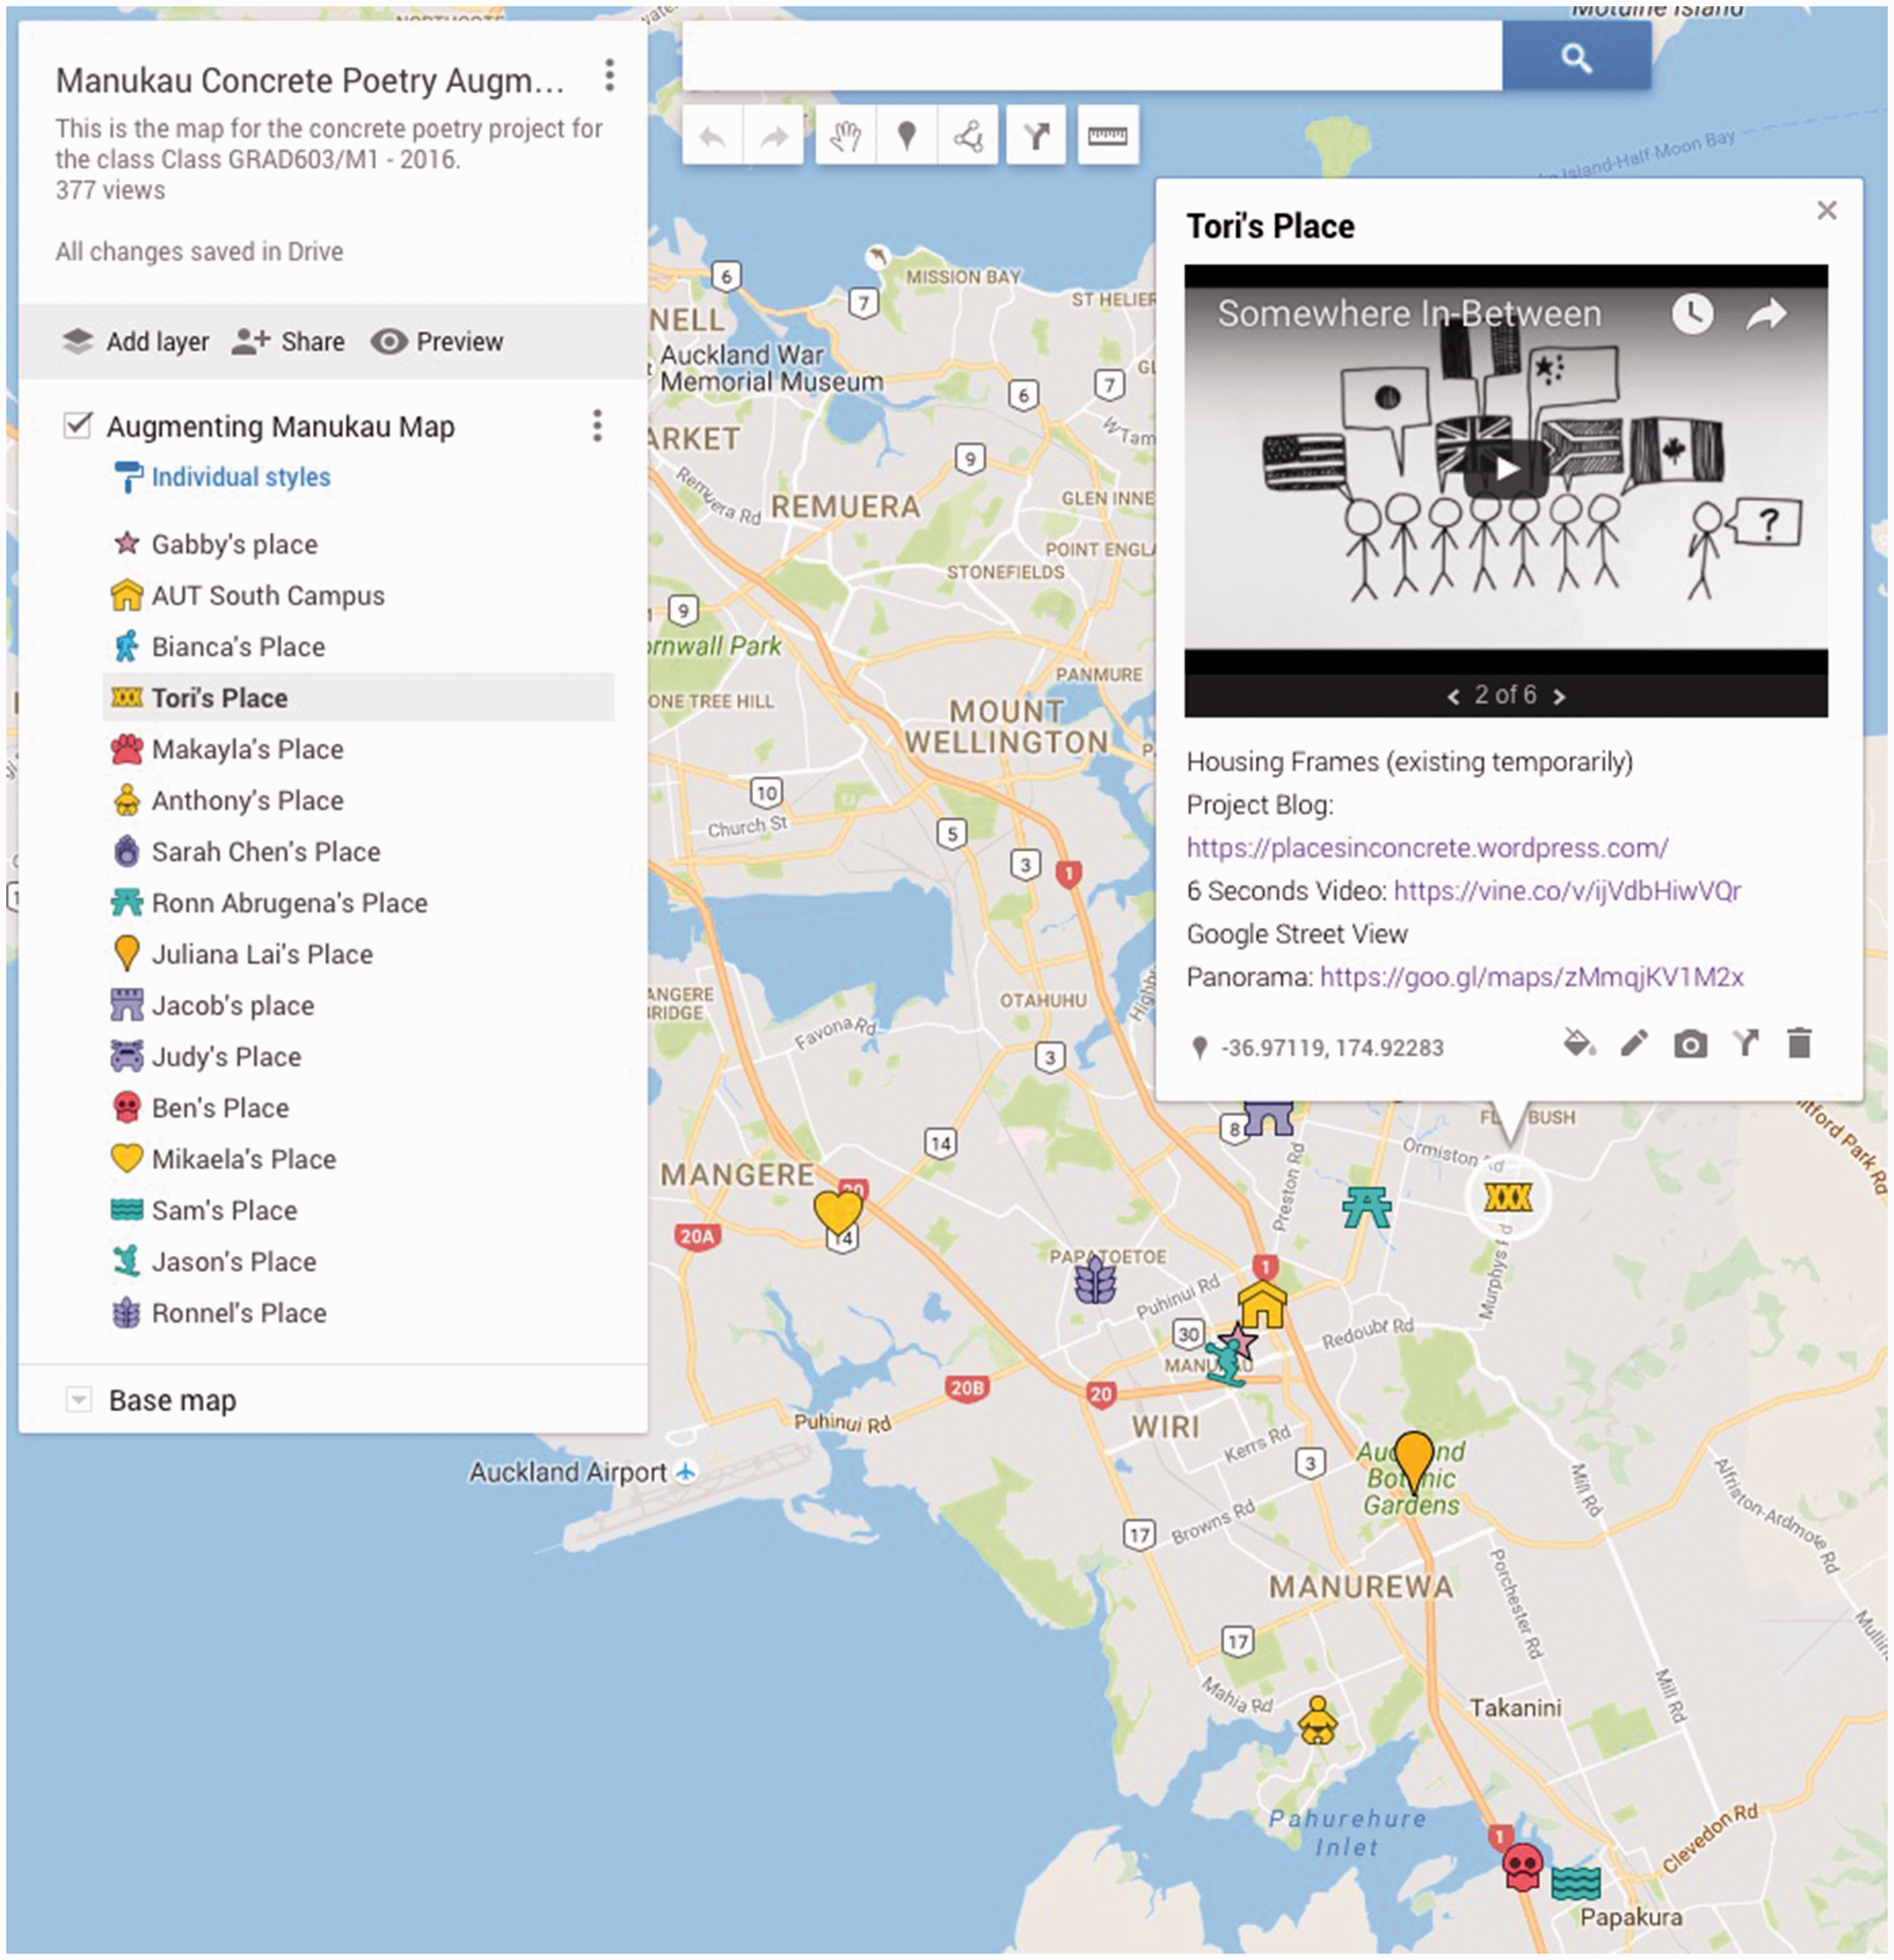Click Preview with the eye icon

coord(437,342)
